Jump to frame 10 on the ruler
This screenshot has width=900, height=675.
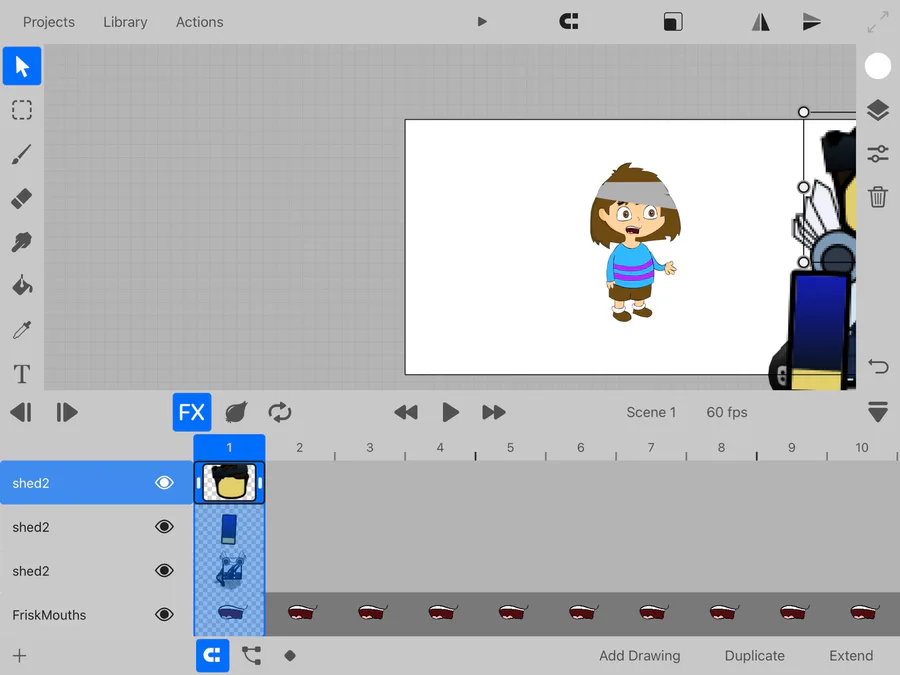click(862, 447)
